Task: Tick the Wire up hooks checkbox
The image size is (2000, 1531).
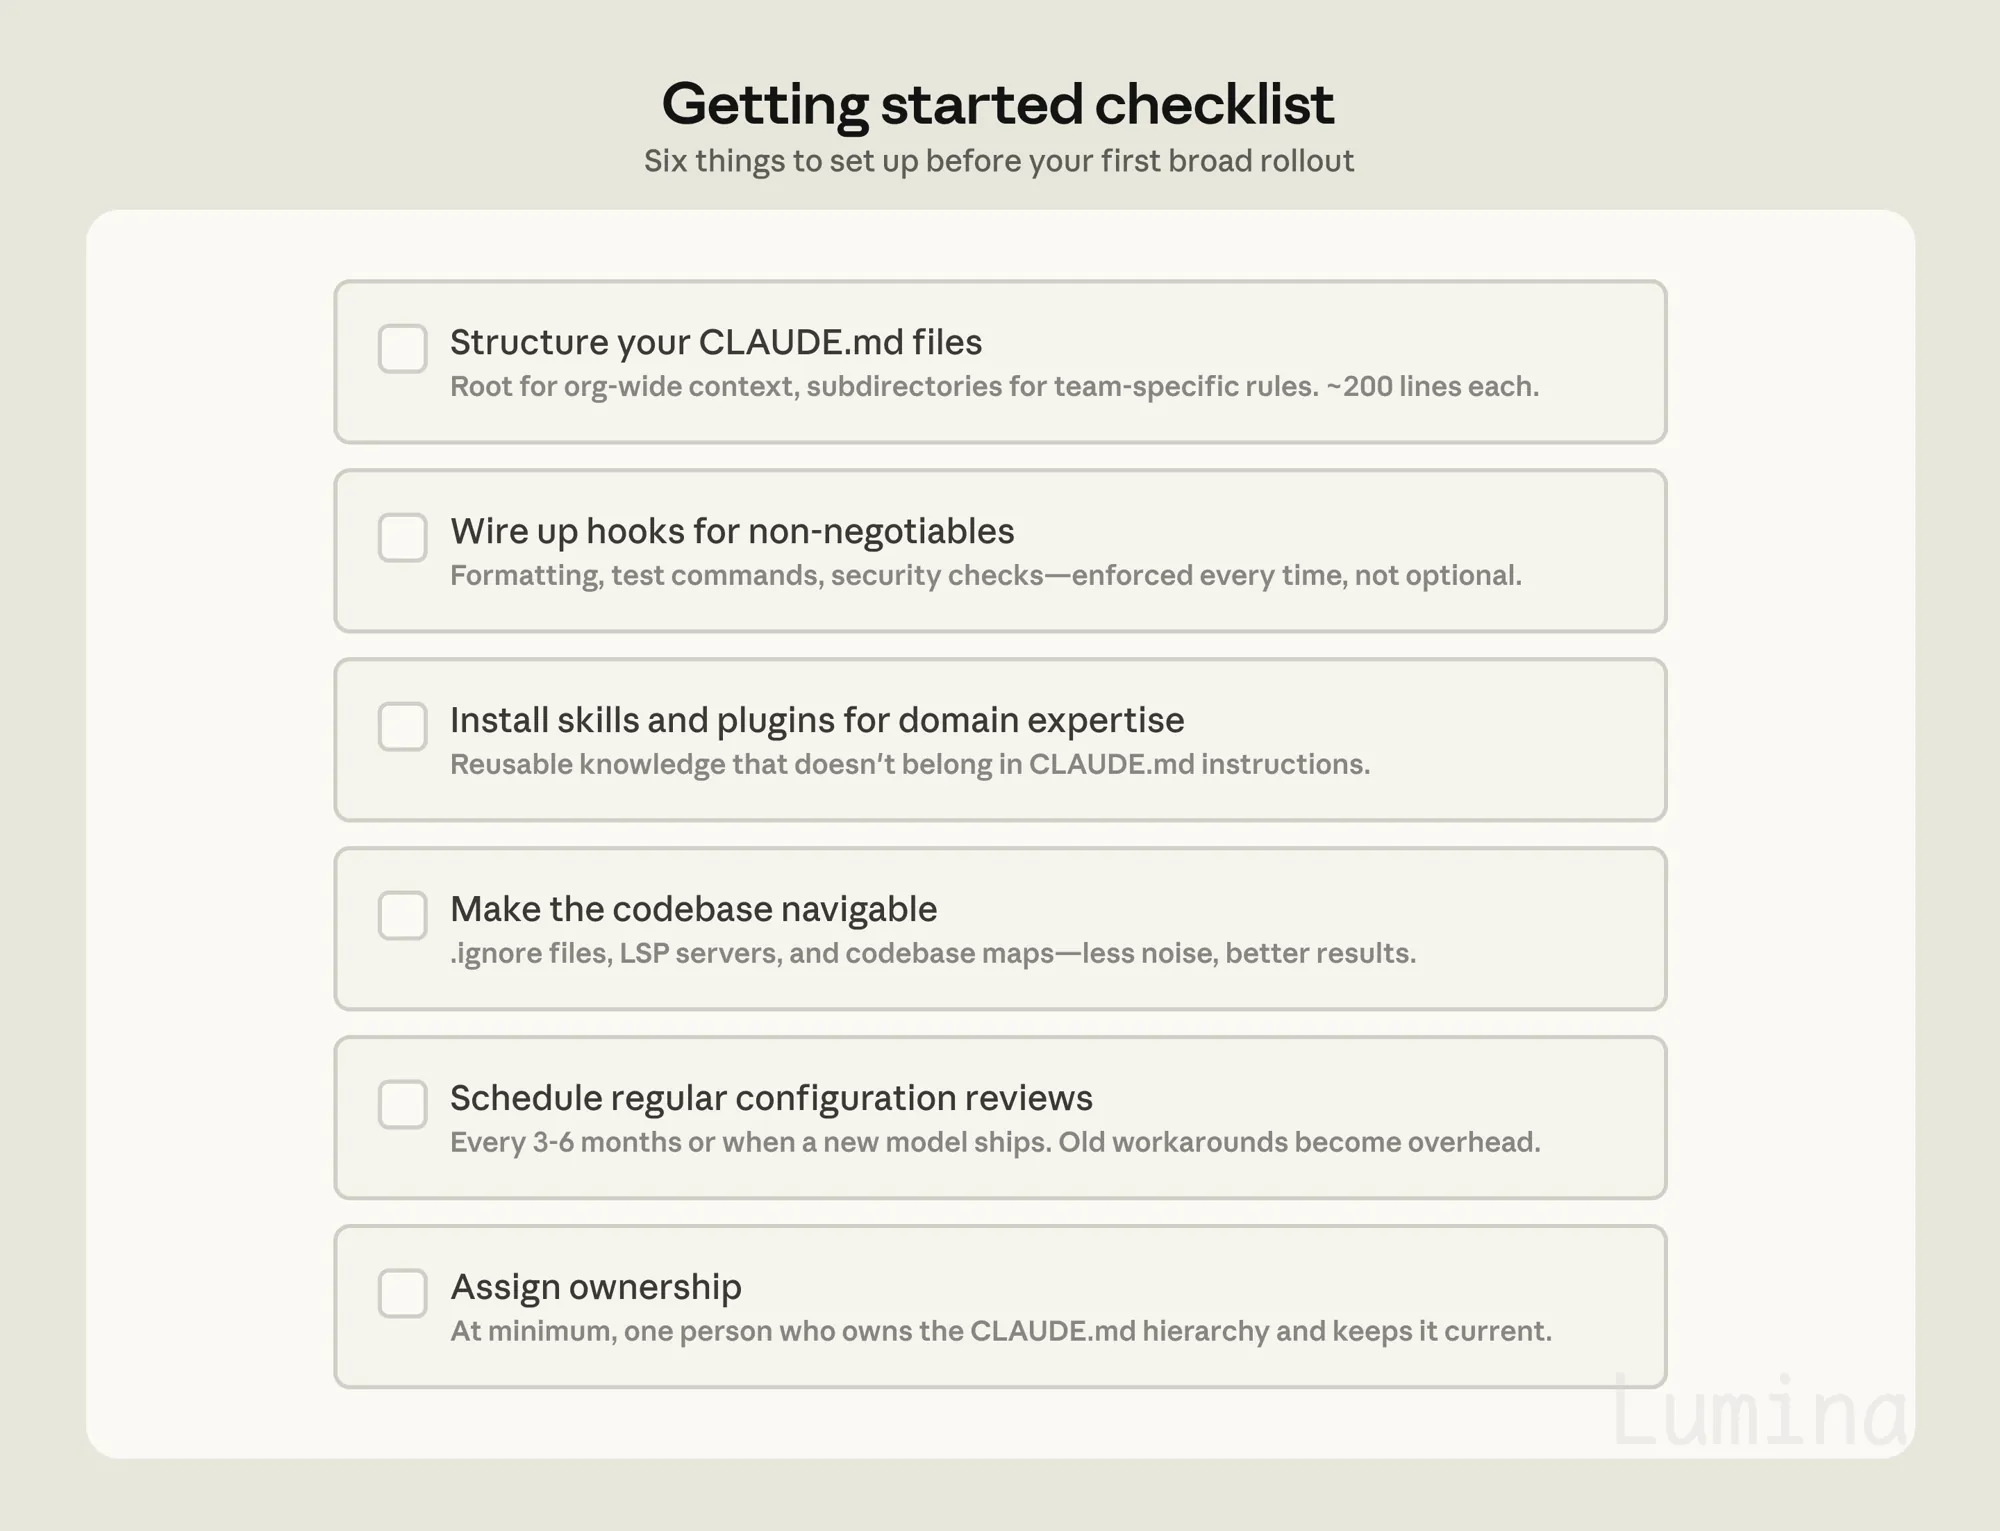Action: pos(403,537)
